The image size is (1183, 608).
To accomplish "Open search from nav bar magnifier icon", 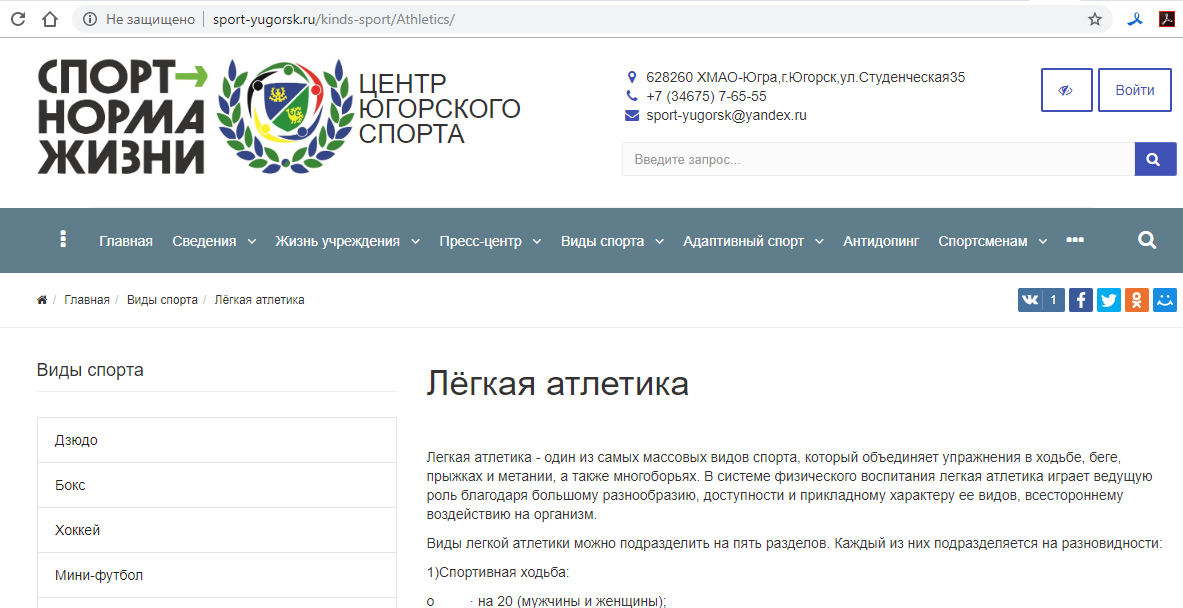I will (1147, 241).
